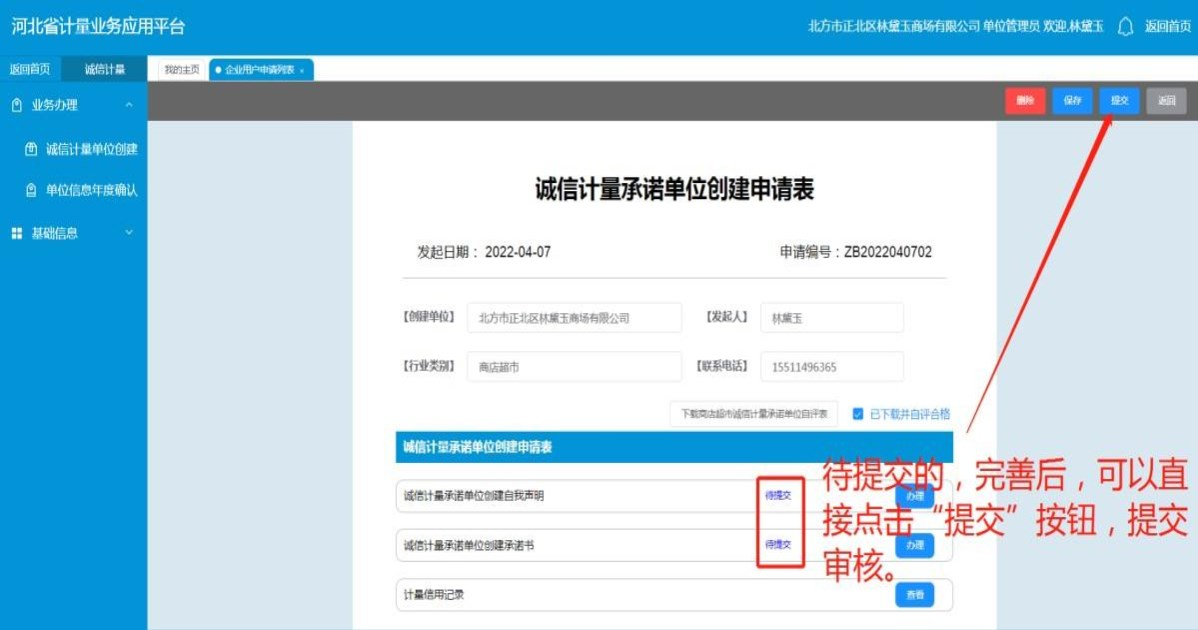1198x630 pixels.
Task: Click 下载商店超市诚信计量承诺单位自评表 download button
Action: click(x=754, y=414)
